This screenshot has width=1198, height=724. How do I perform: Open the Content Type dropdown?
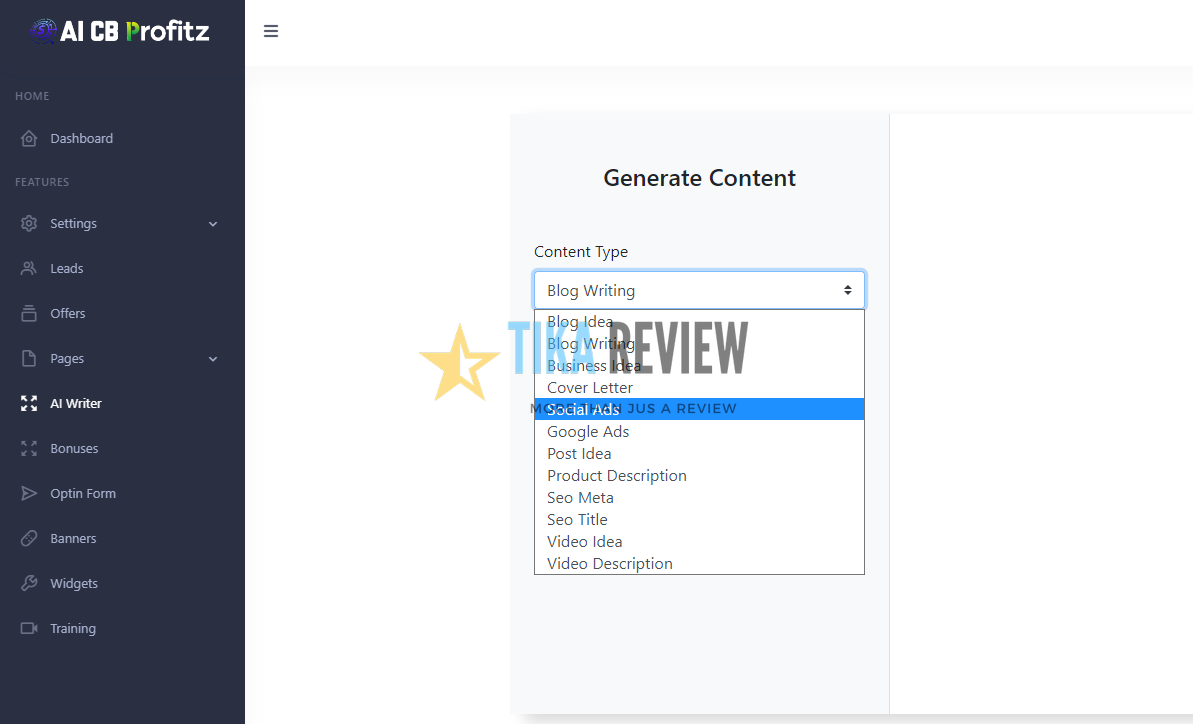(698, 290)
